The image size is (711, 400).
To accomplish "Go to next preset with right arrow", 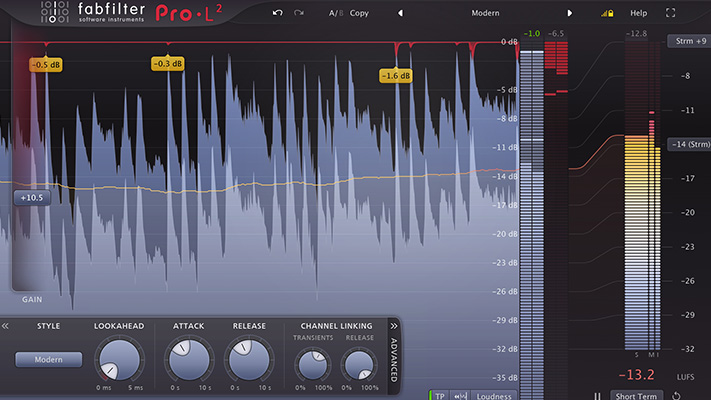I will pos(570,14).
